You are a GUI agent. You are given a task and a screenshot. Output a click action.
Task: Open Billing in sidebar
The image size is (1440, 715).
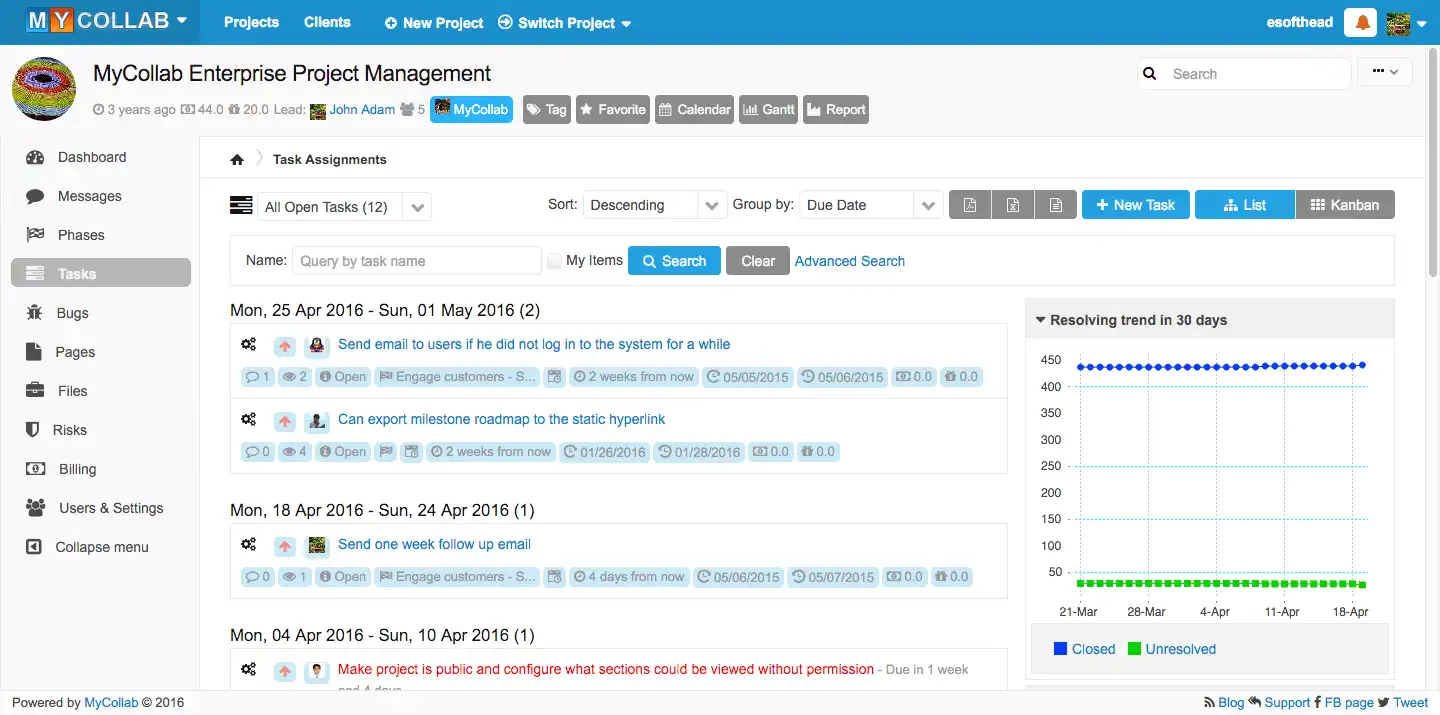click(100, 469)
